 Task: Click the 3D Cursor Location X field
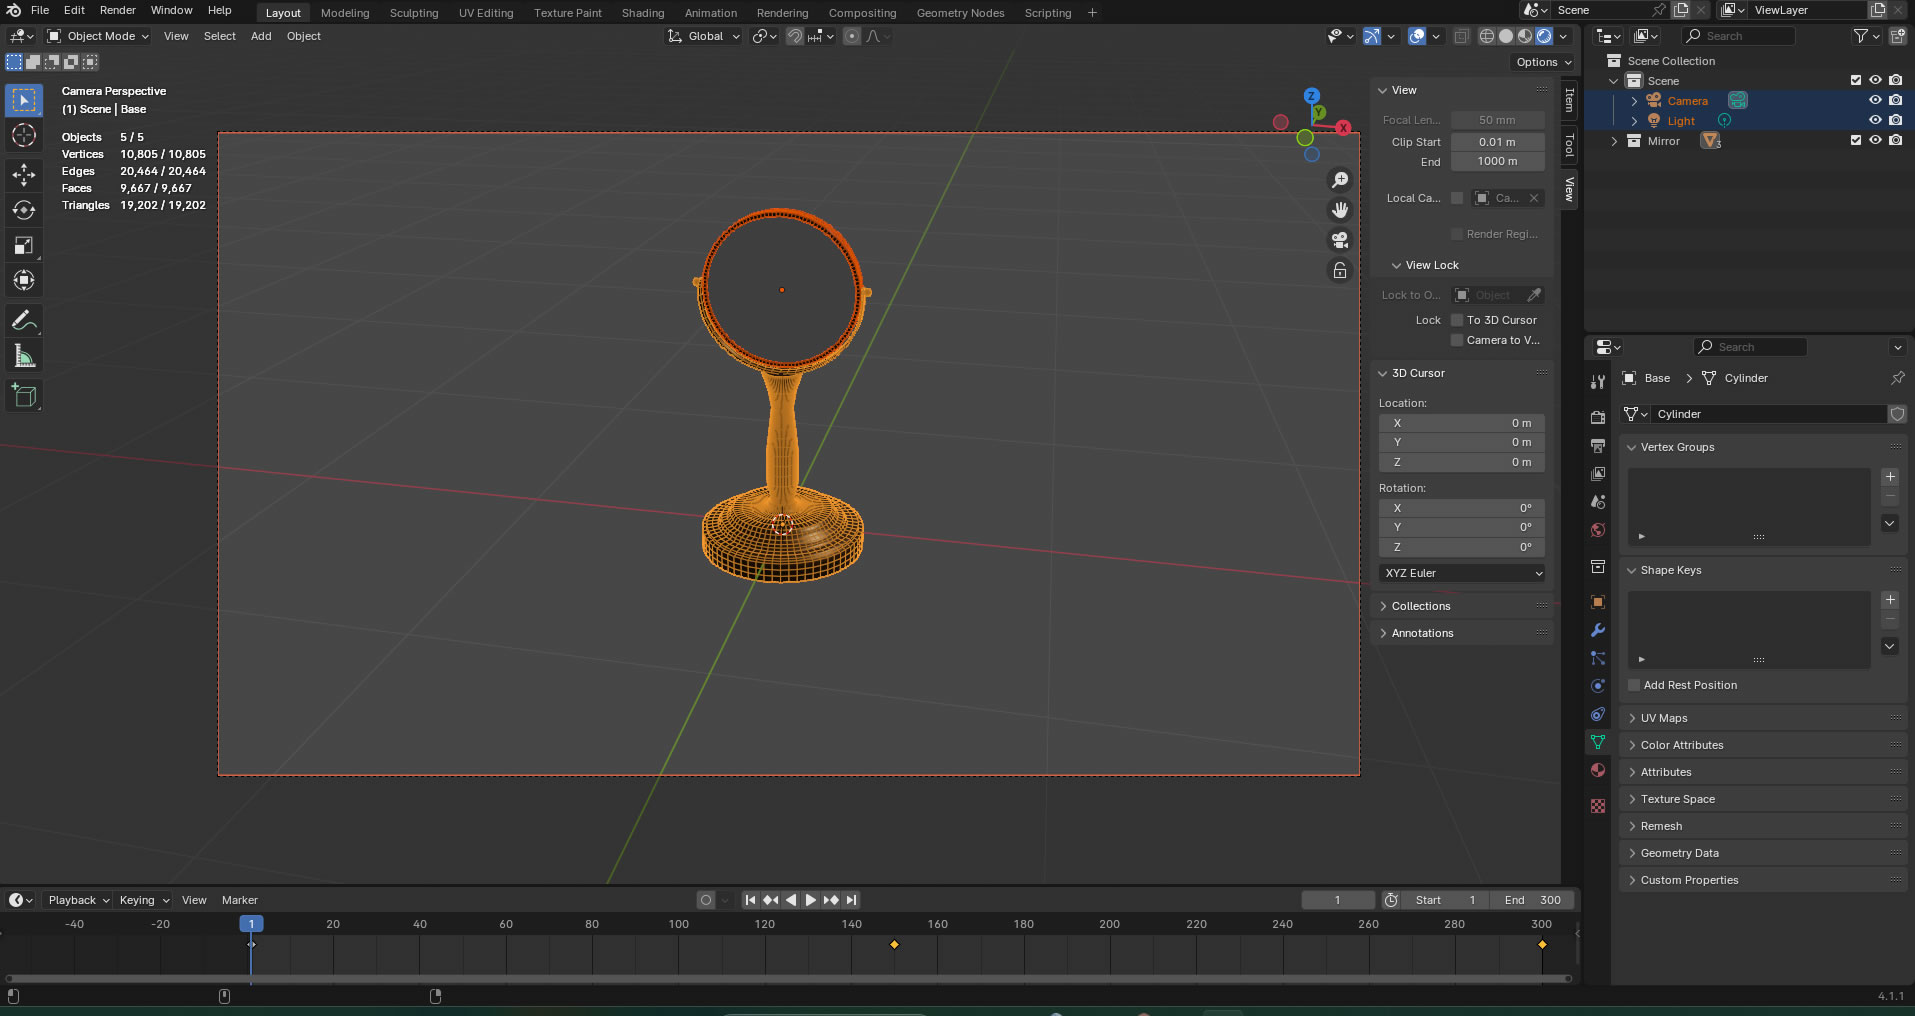[x=1462, y=423]
